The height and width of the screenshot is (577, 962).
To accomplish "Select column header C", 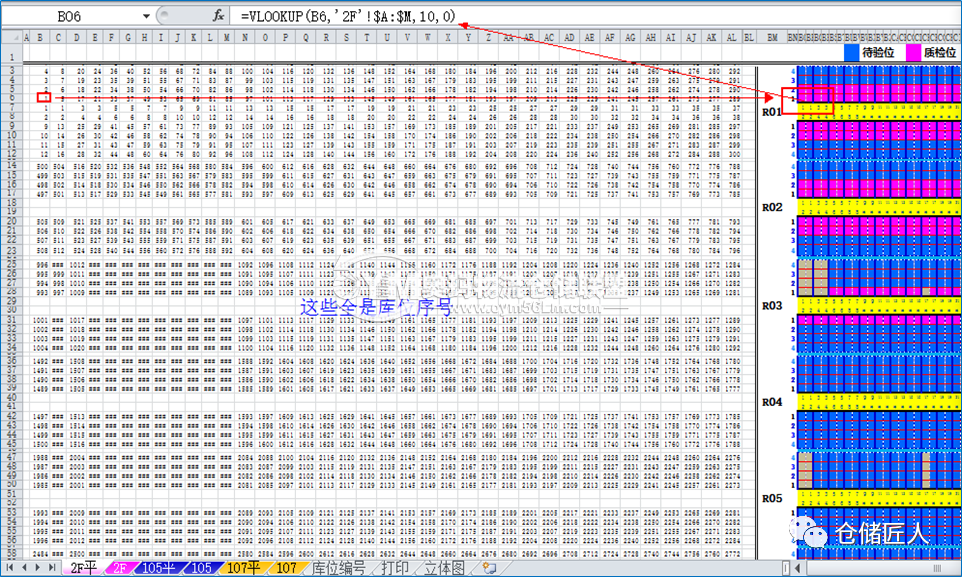I will (58, 38).
